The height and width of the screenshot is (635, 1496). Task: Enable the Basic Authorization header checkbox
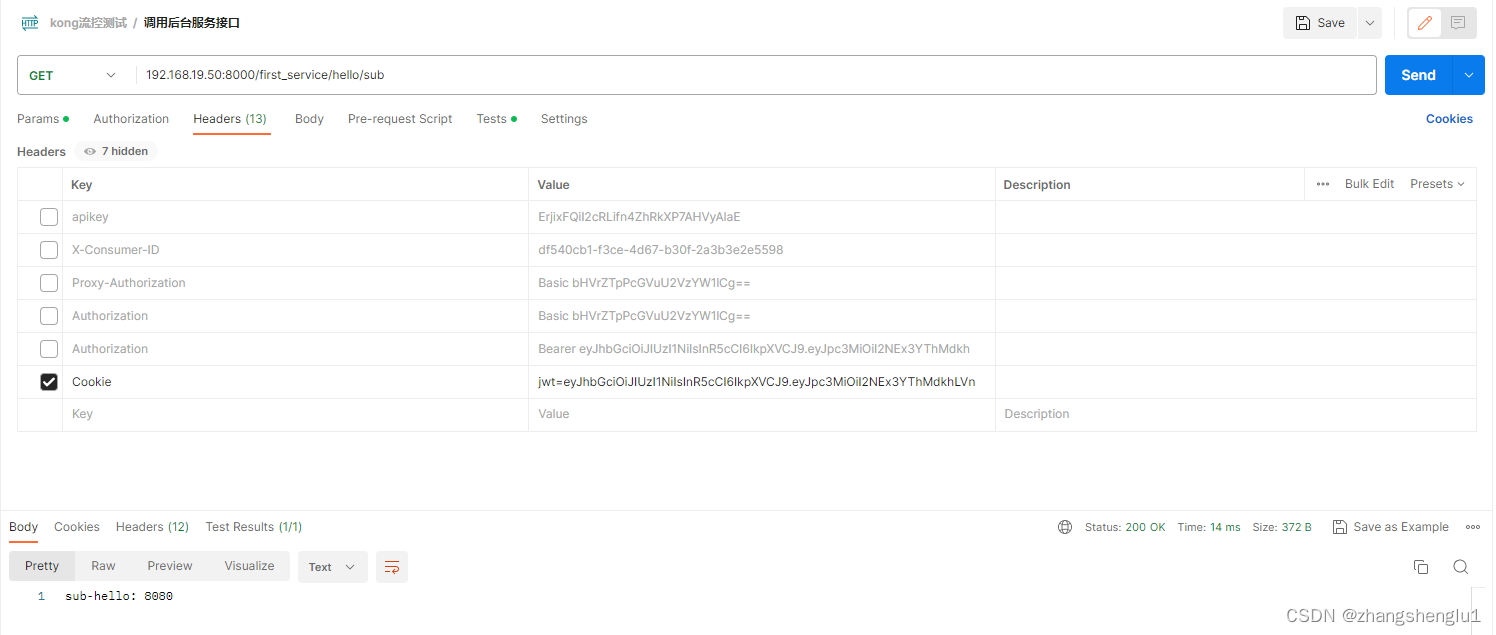[x=49, y=316]
